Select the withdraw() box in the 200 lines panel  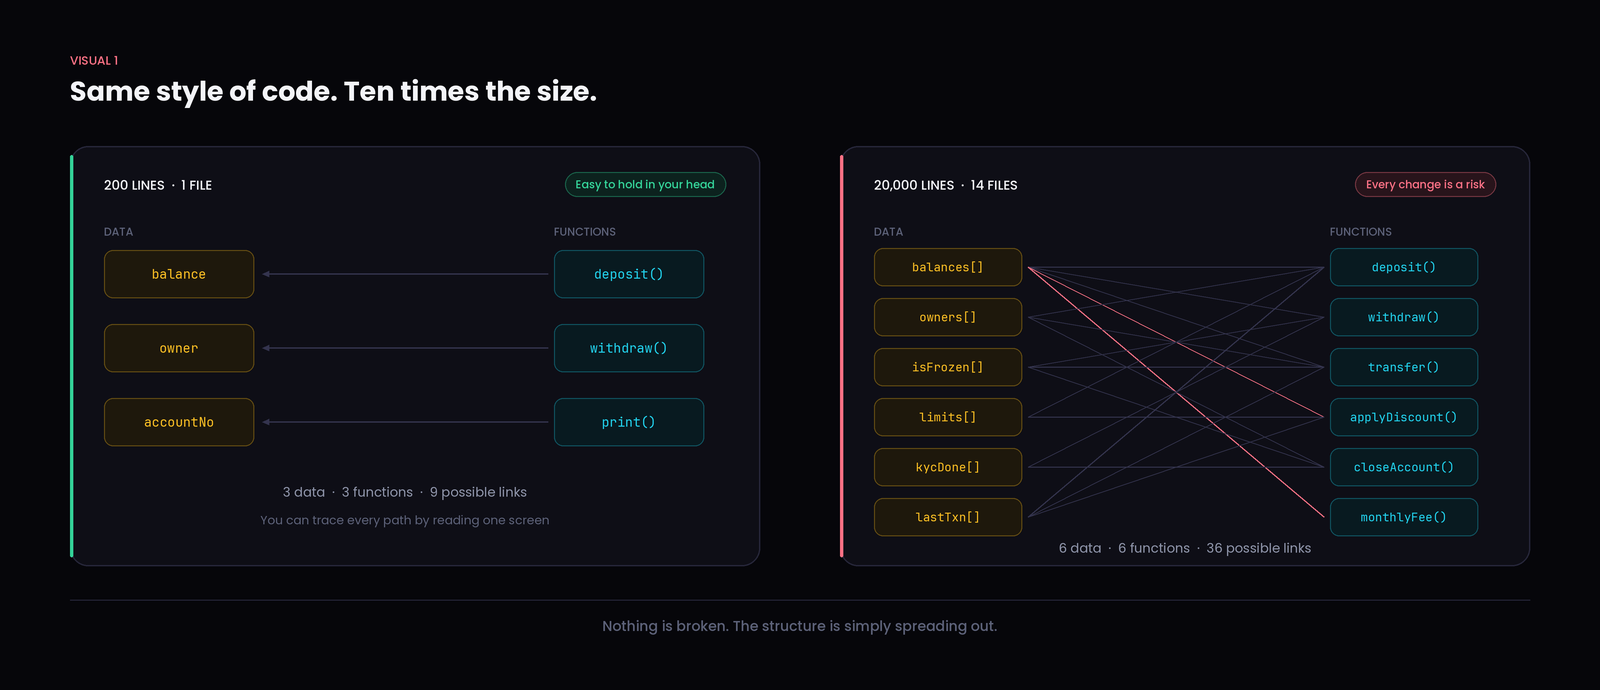[x=629, y=348]
